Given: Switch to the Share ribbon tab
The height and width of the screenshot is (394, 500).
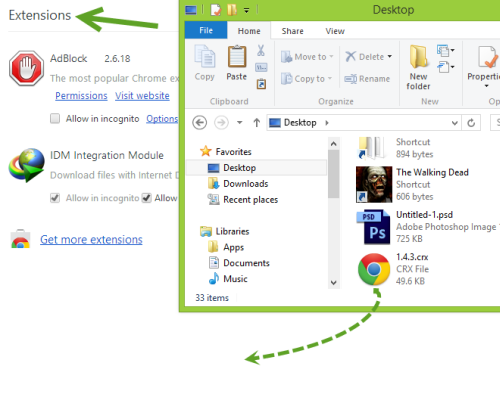Looking at the screenshot, I should tap(292, 31).
